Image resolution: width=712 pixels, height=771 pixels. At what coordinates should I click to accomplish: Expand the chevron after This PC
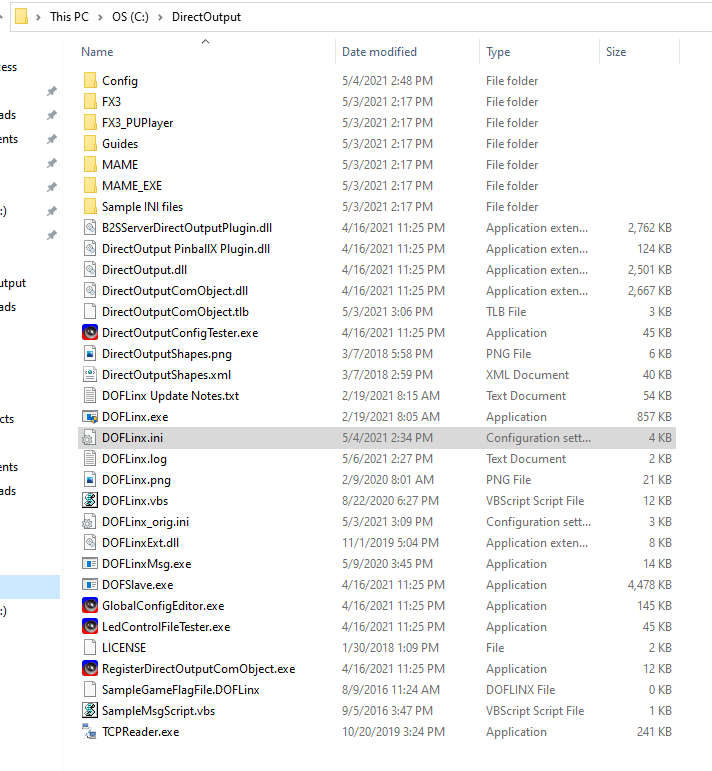(100, 17)
